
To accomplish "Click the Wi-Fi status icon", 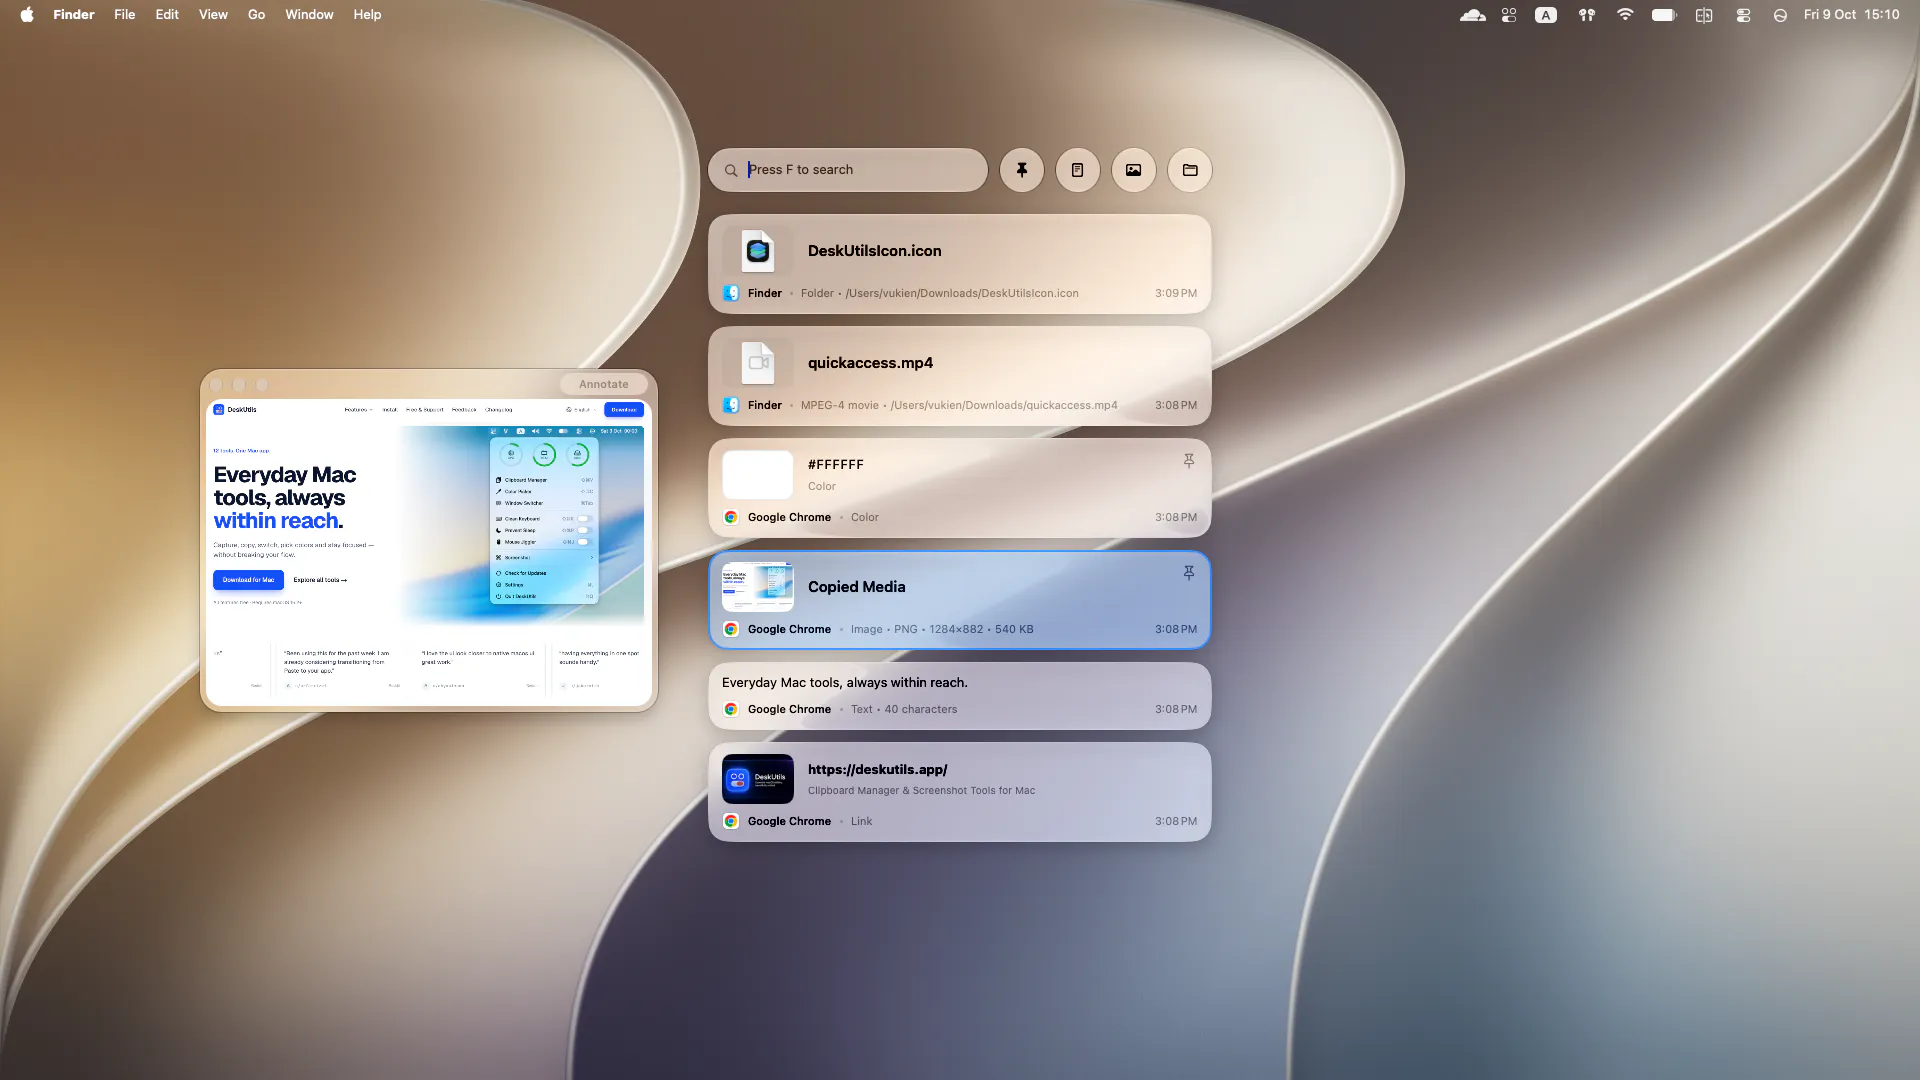I will [x=1625, y=15].
